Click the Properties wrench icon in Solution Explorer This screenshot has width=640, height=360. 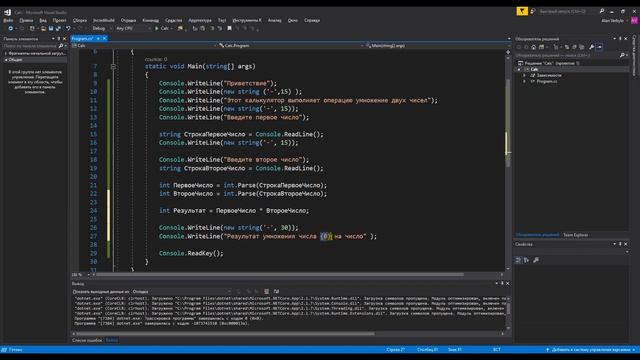591,47
